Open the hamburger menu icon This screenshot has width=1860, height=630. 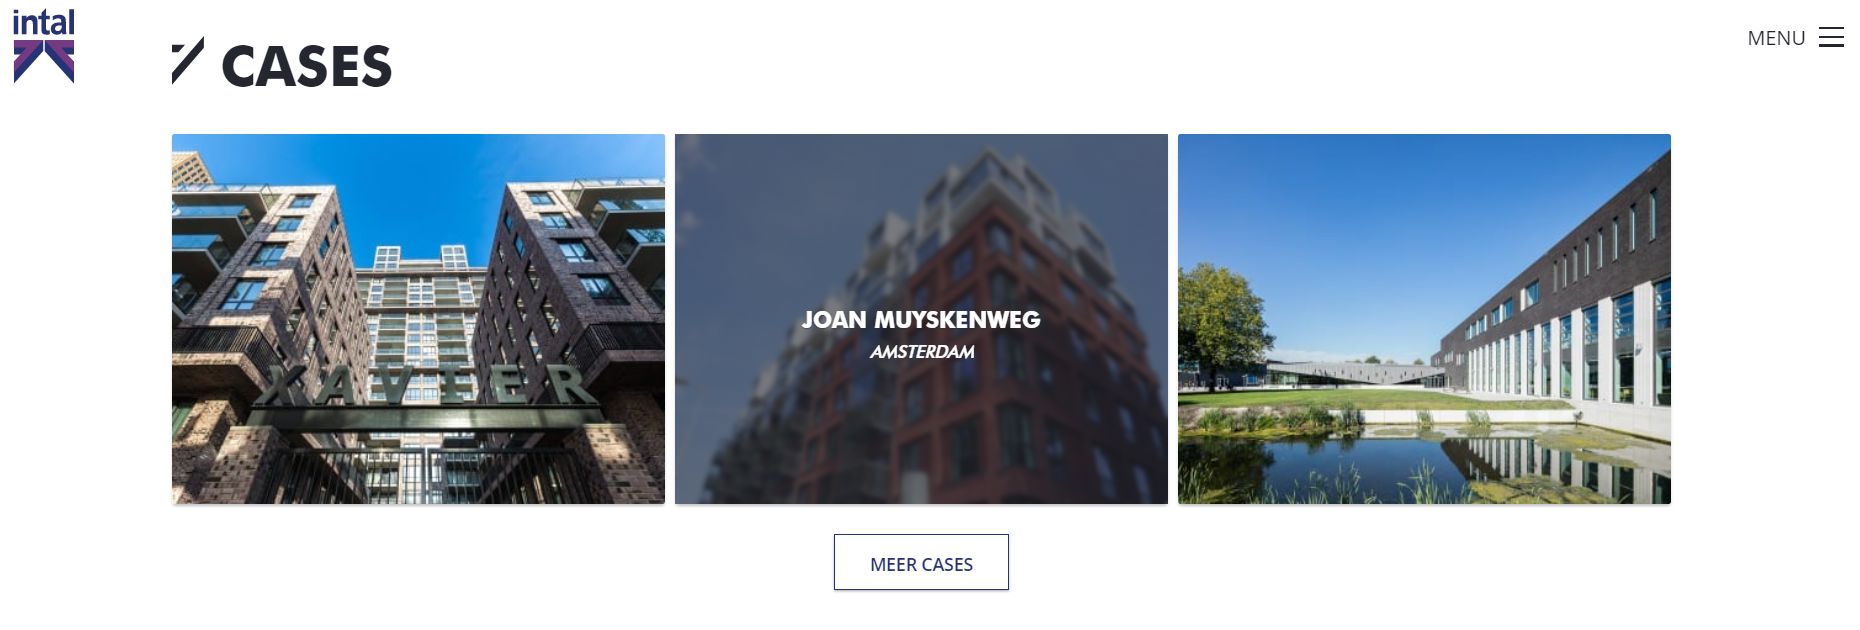tap(1831, 38)
